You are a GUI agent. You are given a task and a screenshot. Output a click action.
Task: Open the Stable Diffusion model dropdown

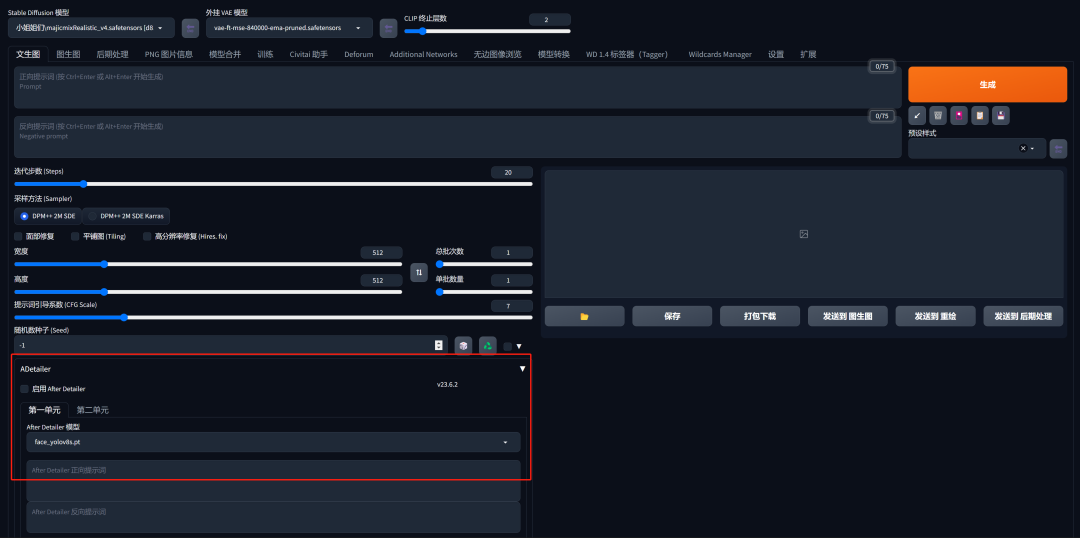tap(92, 28)
